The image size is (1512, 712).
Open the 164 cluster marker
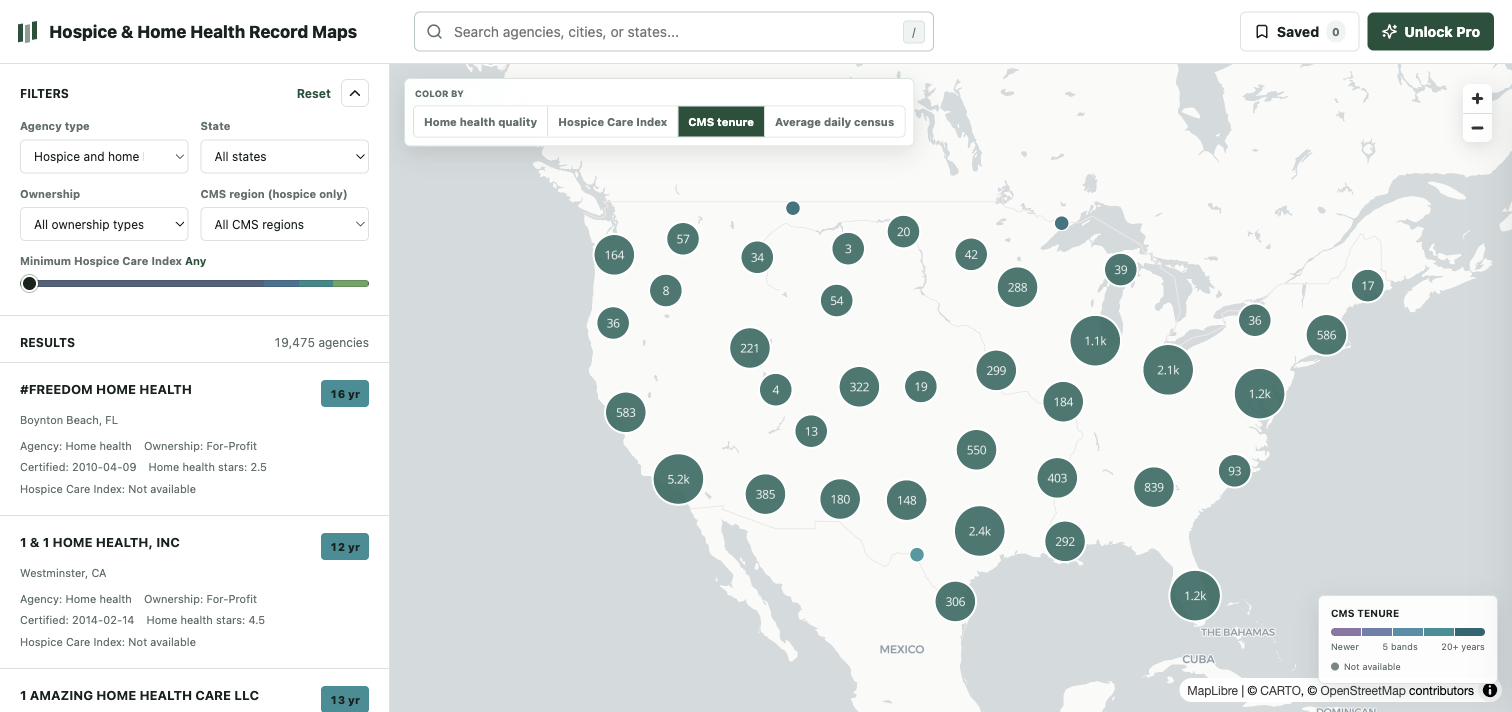point(614,255)
